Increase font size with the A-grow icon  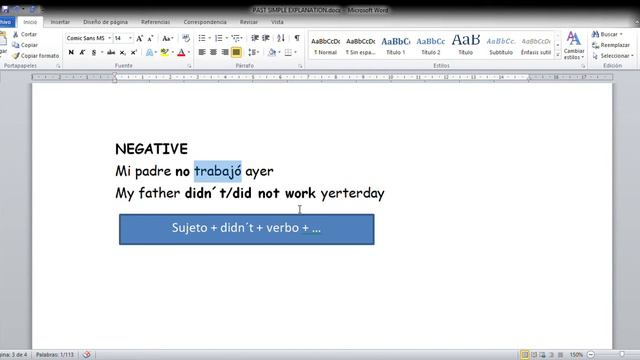point(140,38)
